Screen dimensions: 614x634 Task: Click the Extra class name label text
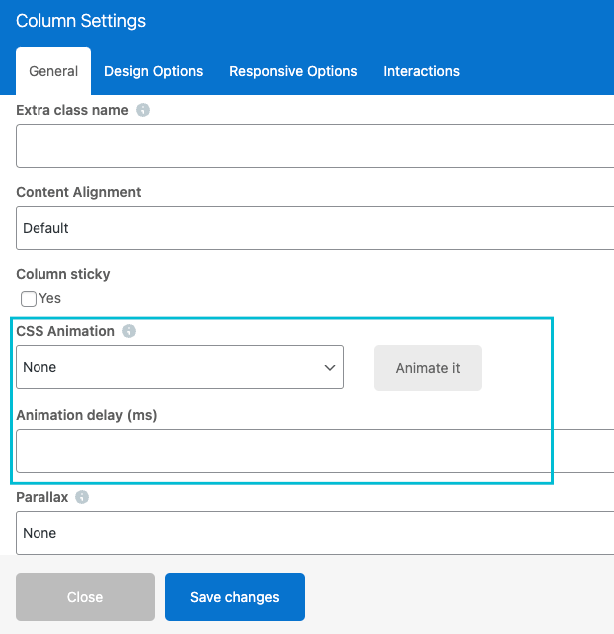(x=72, y=110)
